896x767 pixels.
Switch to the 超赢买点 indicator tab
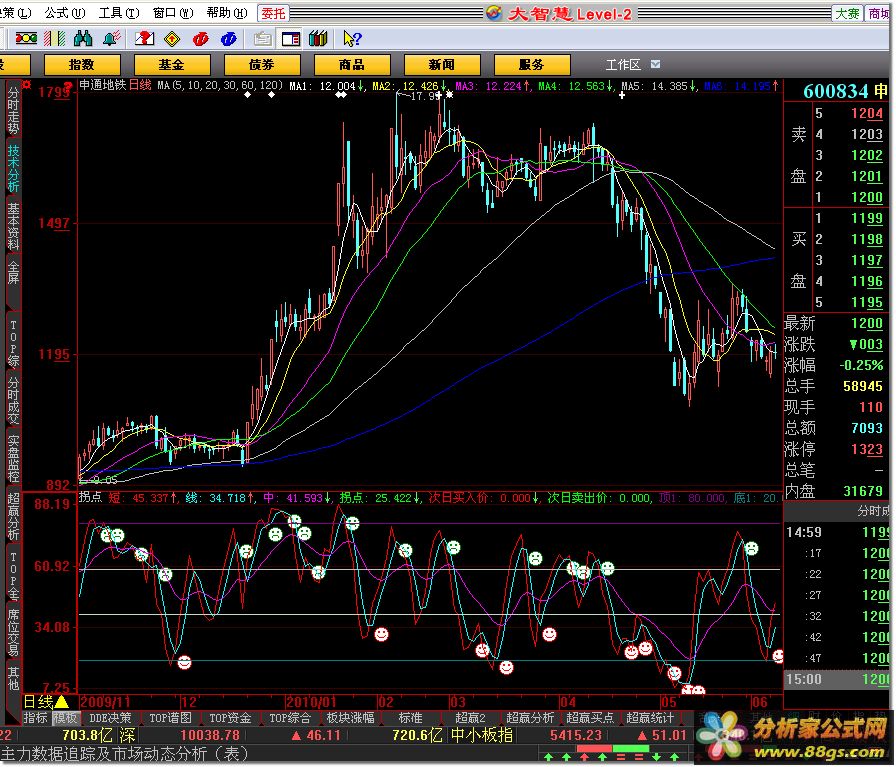click(x=590, y=718)
